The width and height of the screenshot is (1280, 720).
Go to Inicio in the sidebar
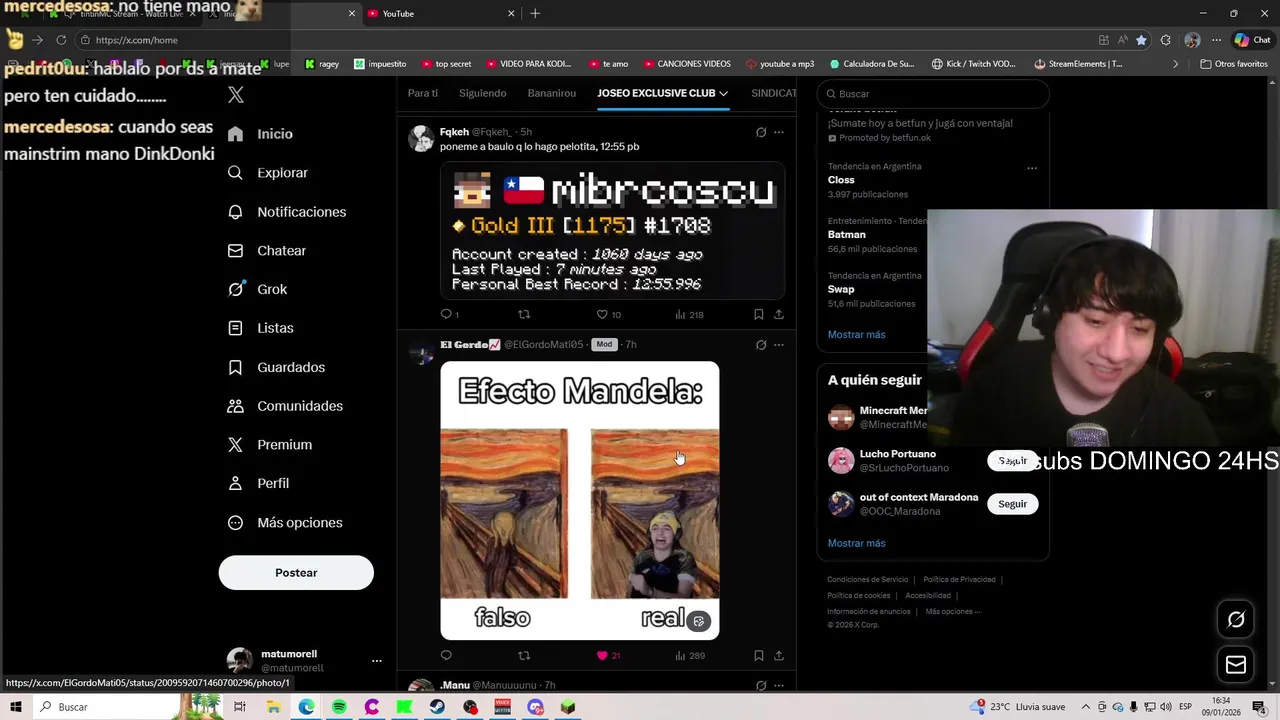click(x=260, y=134)
